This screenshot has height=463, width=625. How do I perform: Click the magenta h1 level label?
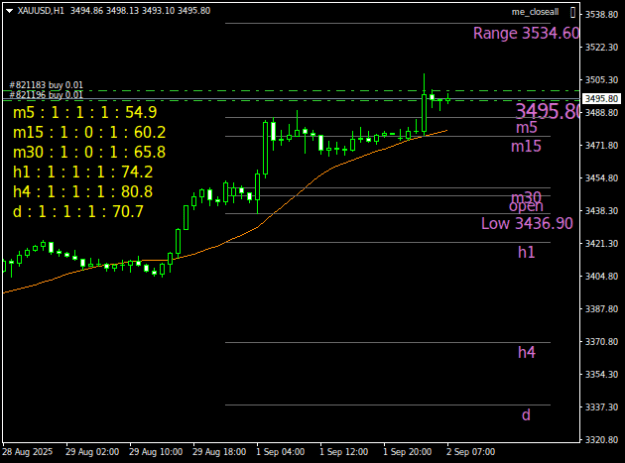[x=526, y=252]
